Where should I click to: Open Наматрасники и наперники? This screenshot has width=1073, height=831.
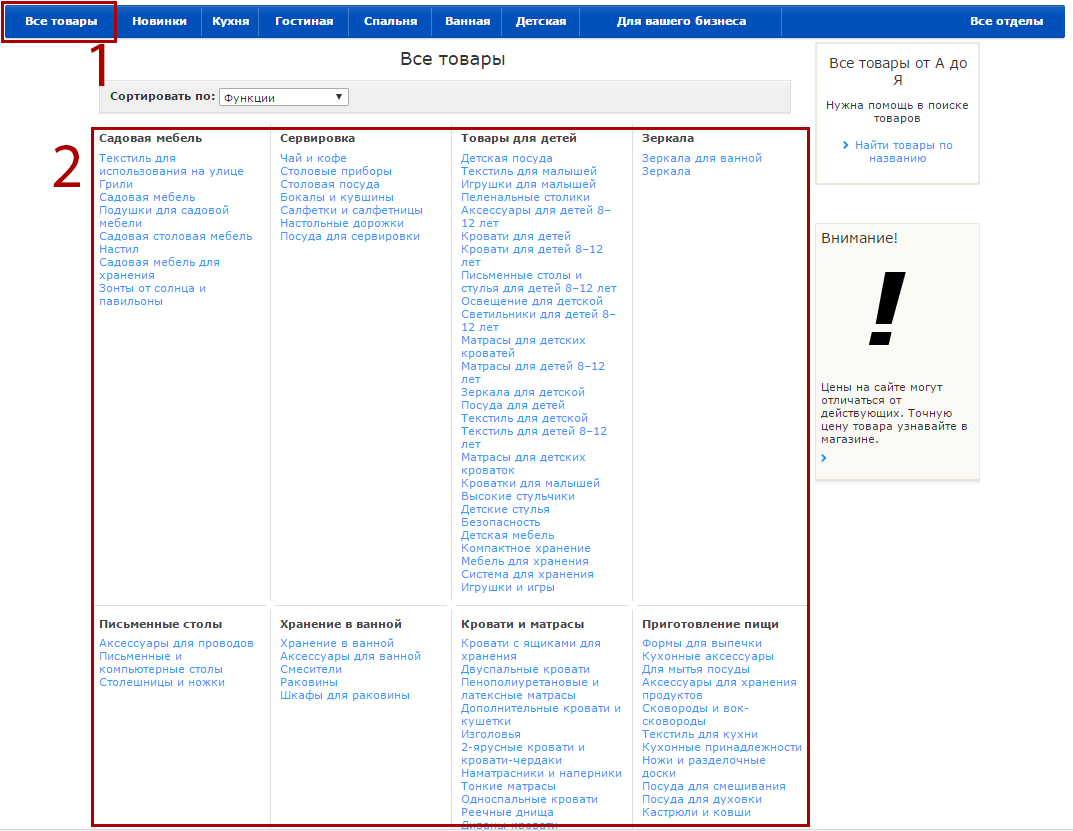(x=541, y=774)
